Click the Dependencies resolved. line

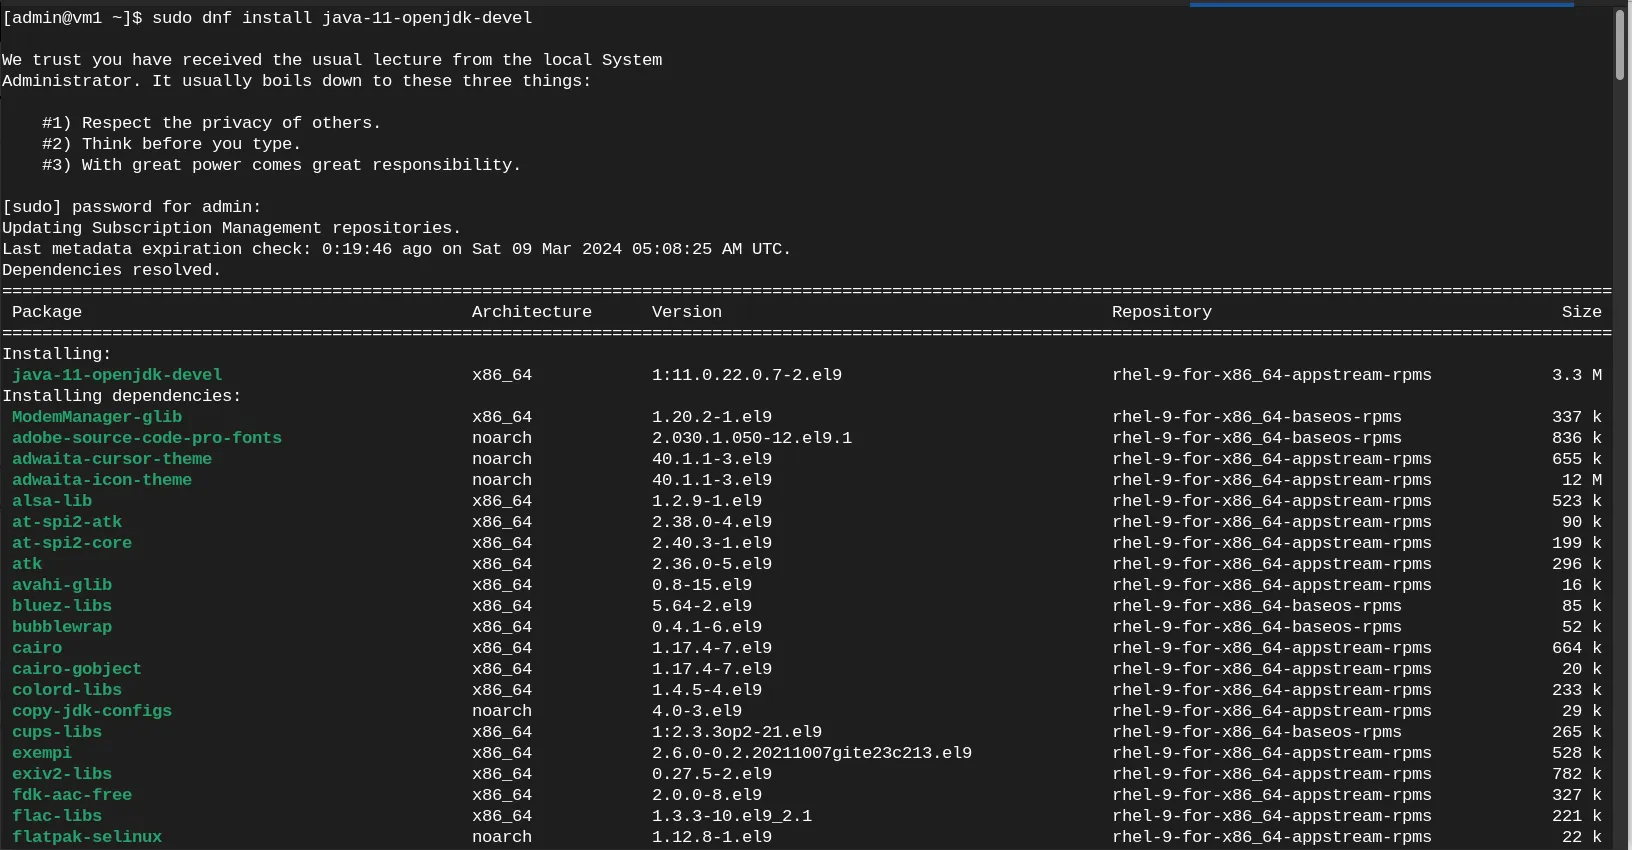click(112, 270)
